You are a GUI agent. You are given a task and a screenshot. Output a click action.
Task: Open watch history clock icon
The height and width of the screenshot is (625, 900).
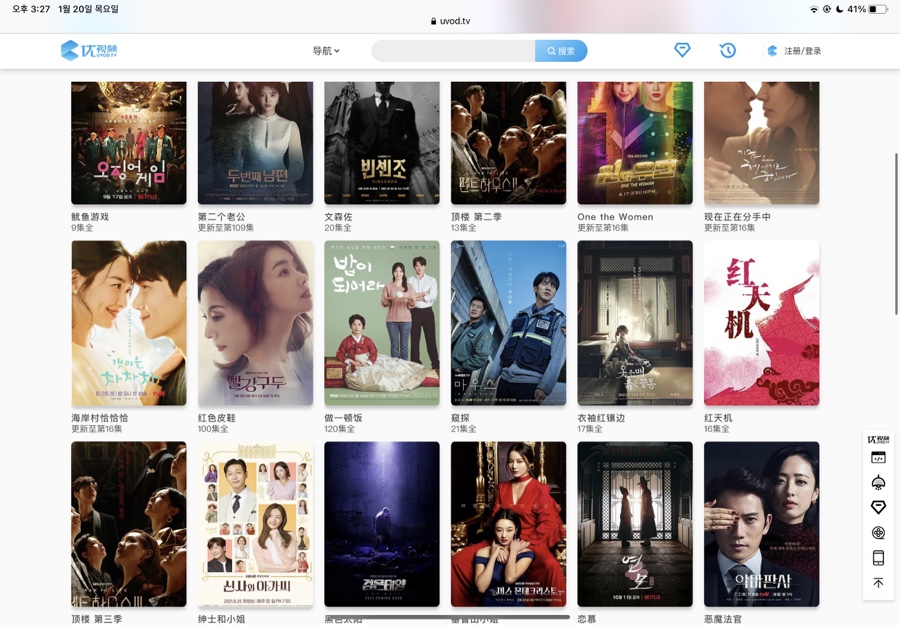point(727,51)
